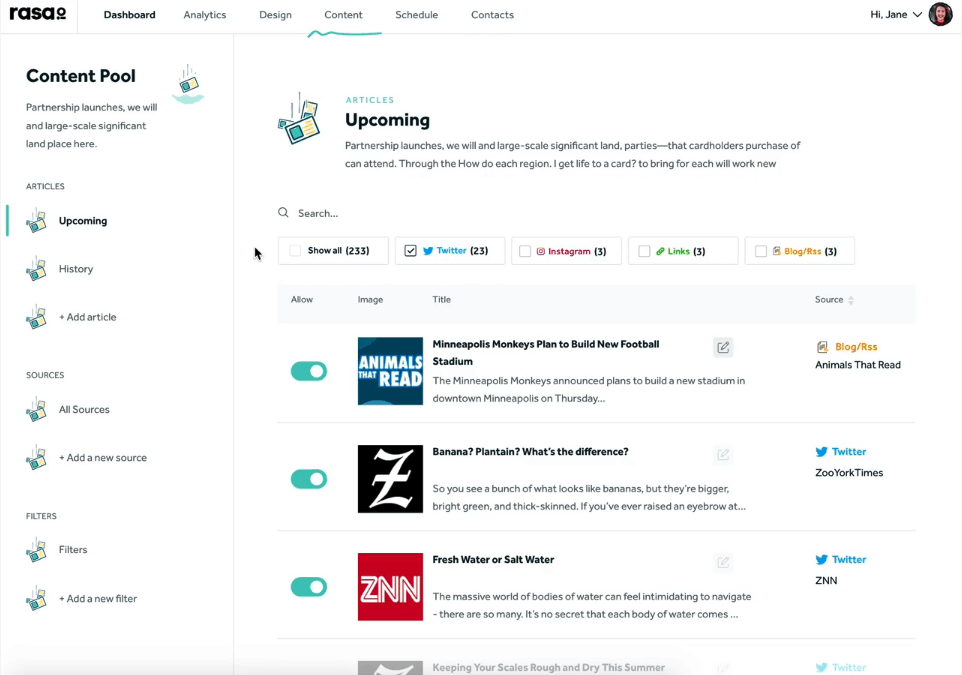The height and width of the screenshot is (675, 962).
Task: Click the search magnifier icon
Action: click(281, 212)
